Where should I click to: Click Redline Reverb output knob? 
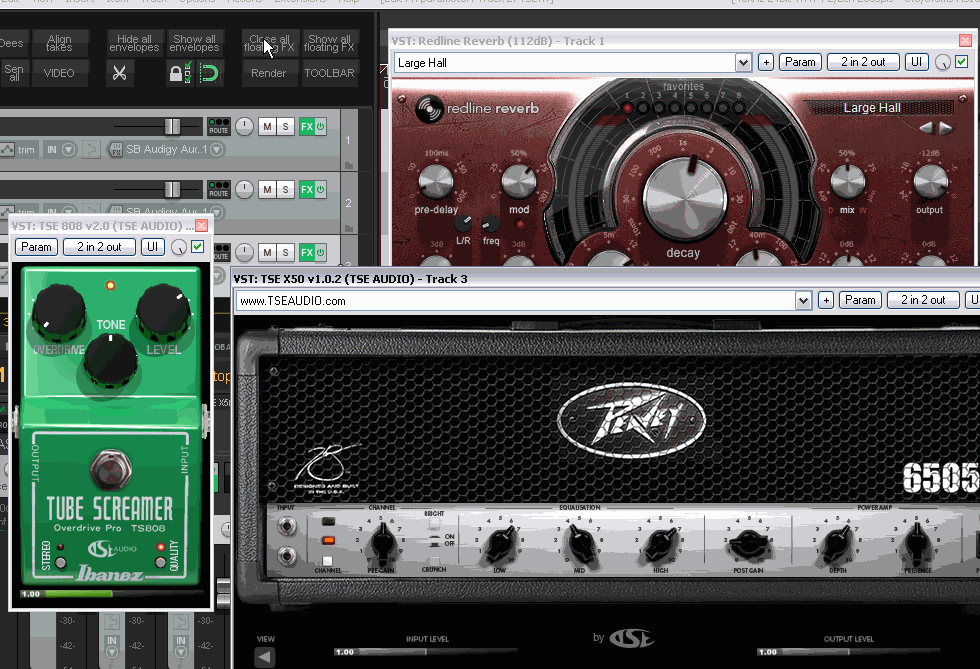click(x=931, y=181)
